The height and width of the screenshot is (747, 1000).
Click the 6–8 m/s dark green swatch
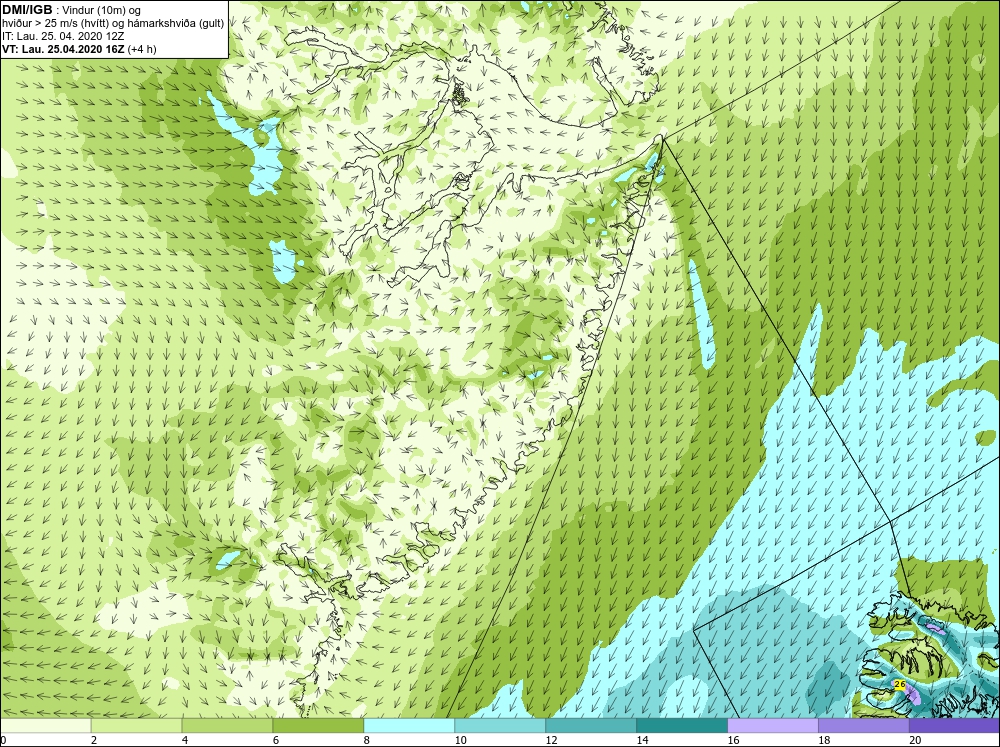click(x=318, y=725)
